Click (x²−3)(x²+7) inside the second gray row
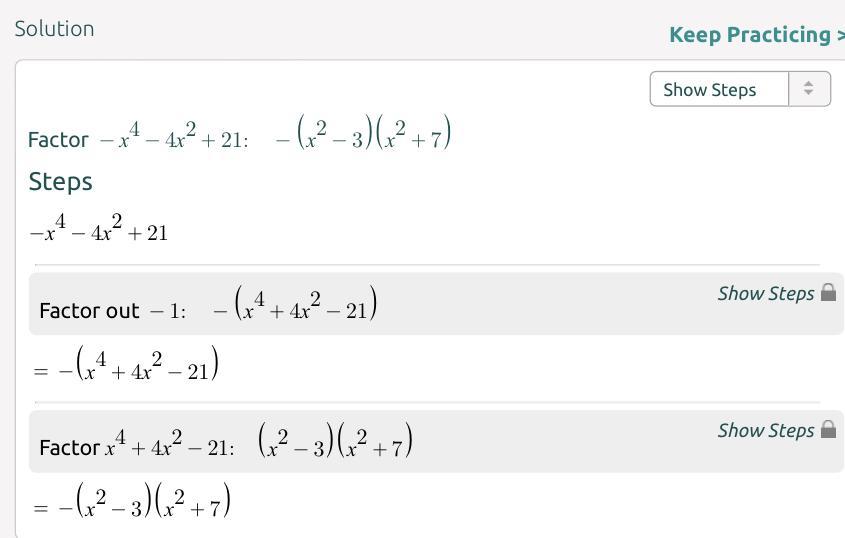The width and height of the screenshot is (845, 538). (335, 442)
